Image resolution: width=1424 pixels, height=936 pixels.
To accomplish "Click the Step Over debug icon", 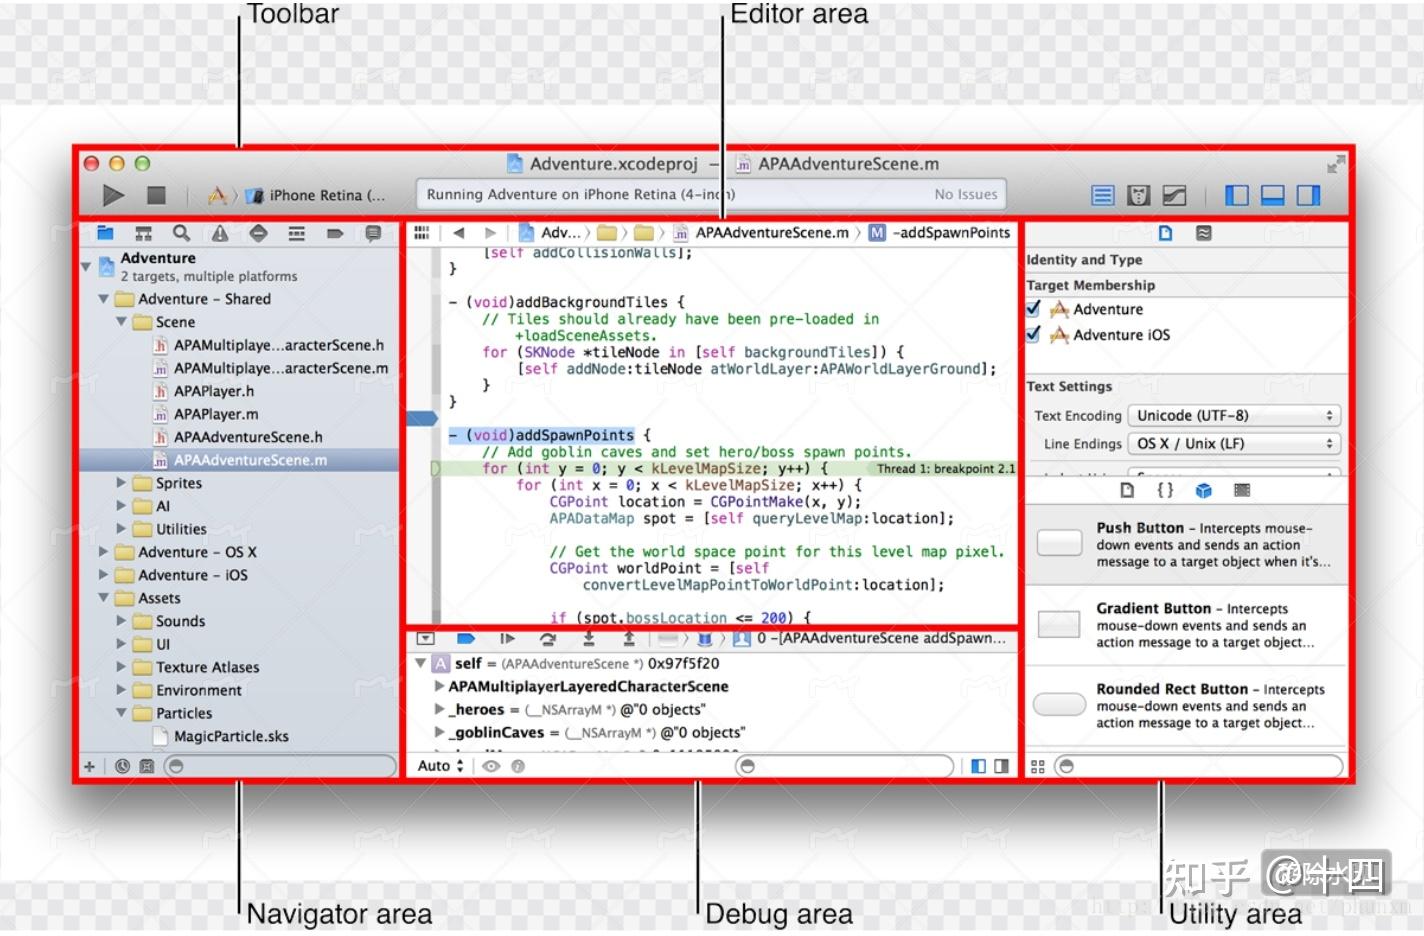I will pos(547,638).
